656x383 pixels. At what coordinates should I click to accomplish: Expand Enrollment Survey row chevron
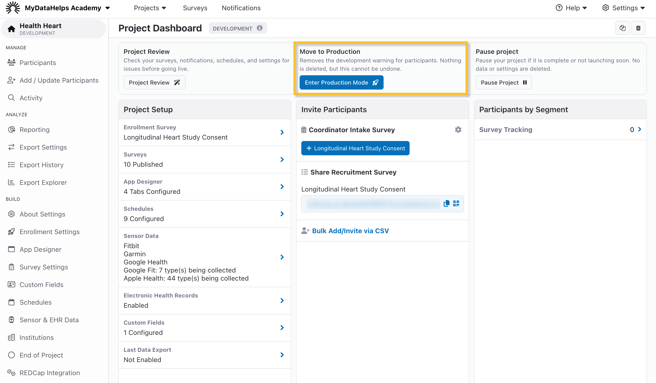282,132
